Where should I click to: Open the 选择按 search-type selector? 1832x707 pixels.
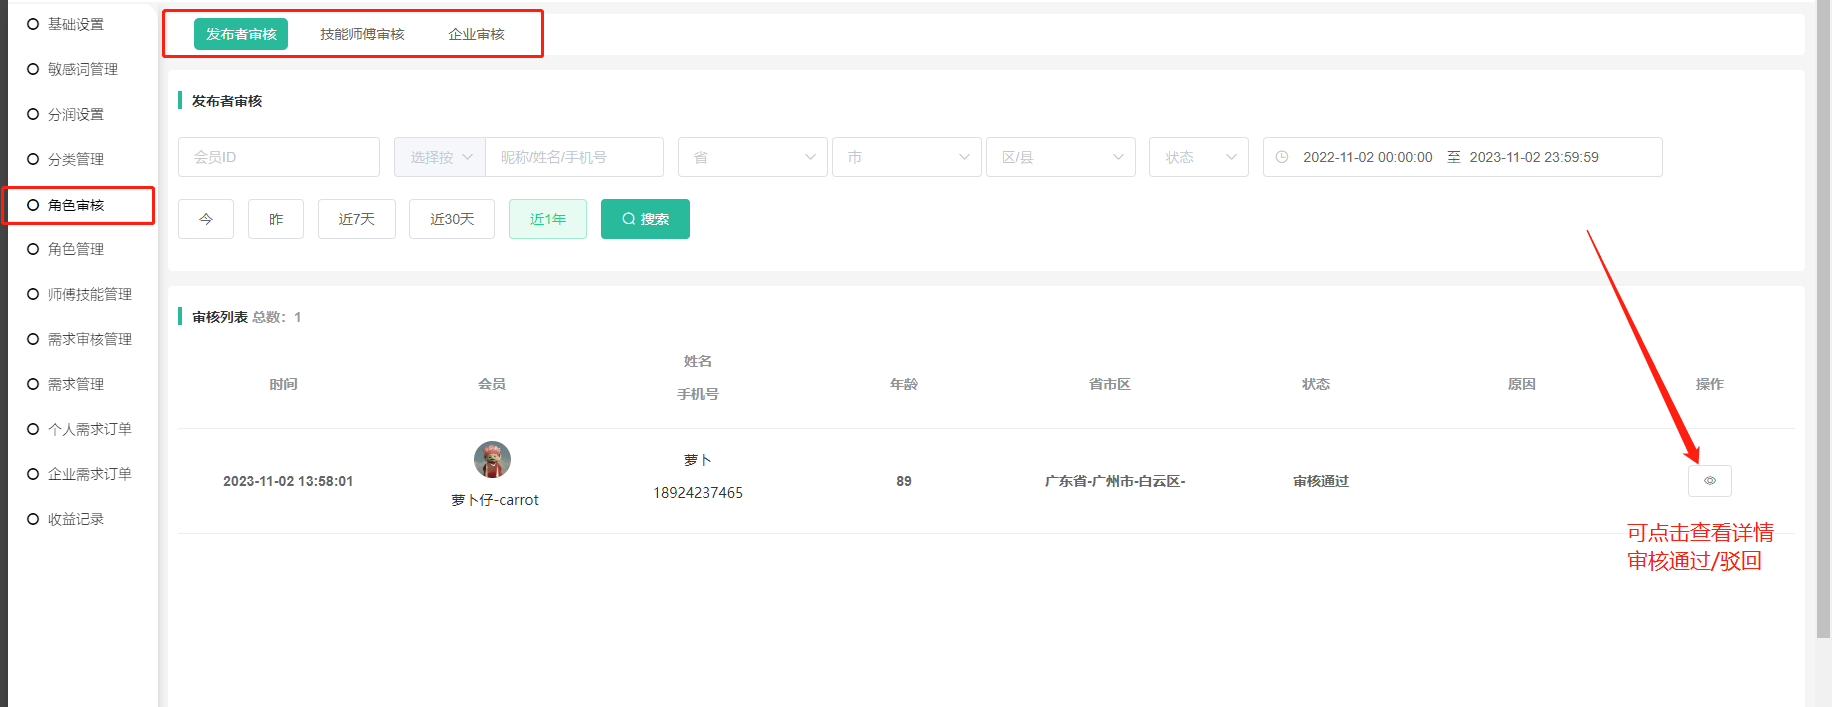pyautogui.click(x=440, y=157)
